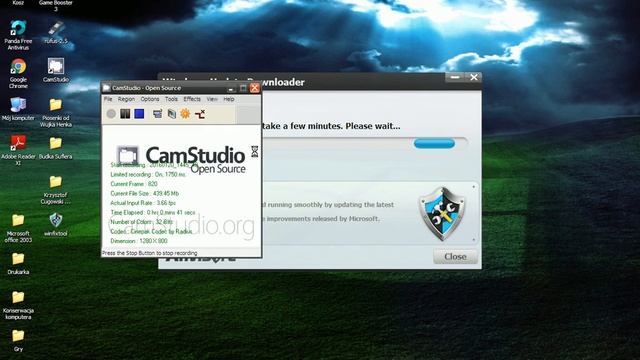Click Close button in Update Downloader
Image resolution: width=640 pixels, height=360 pixels.
click(x=455, y=257)
